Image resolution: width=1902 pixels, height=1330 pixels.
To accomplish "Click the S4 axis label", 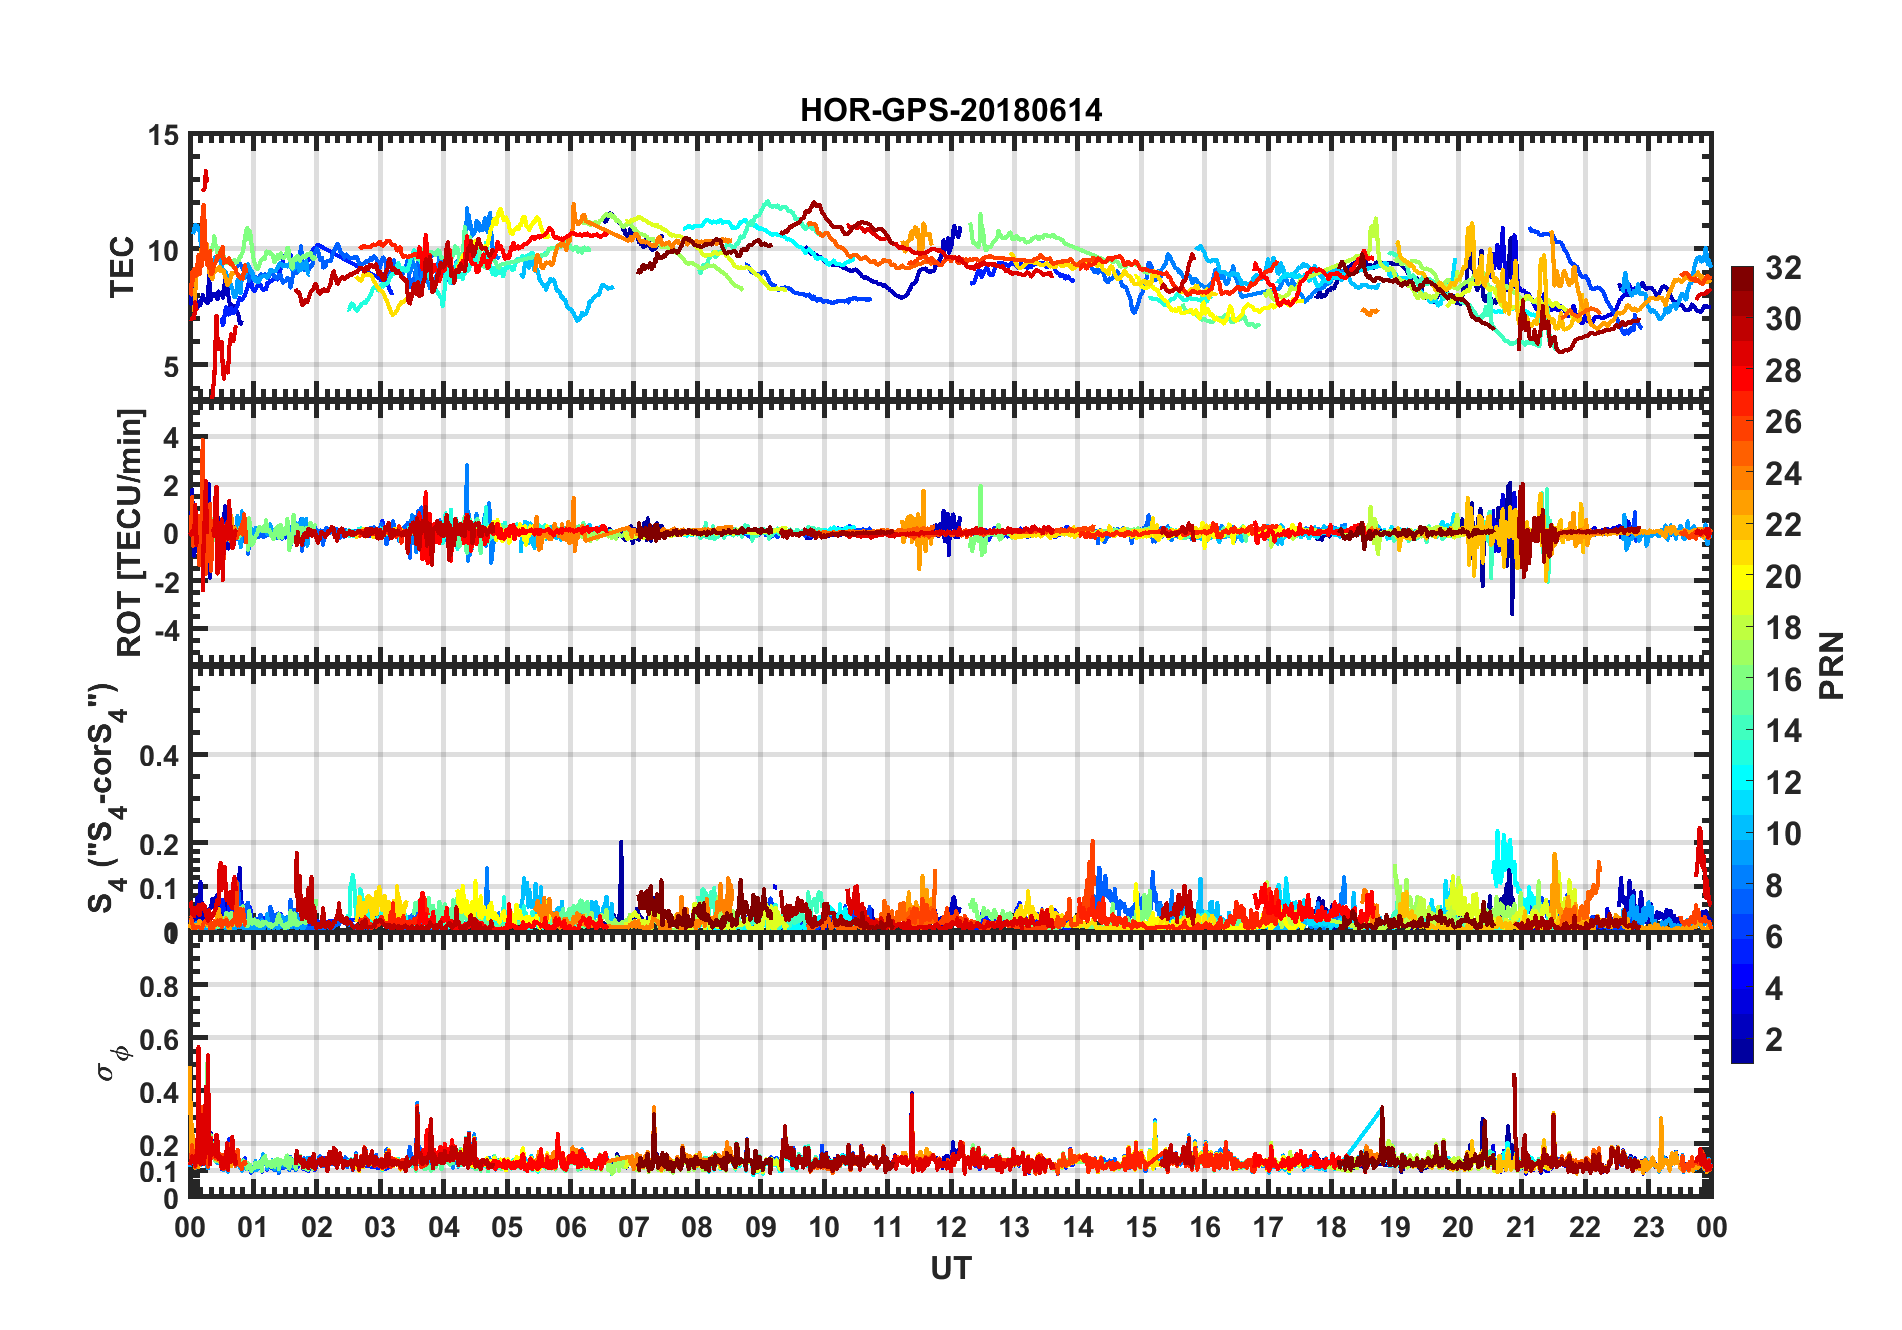I will click(x=108, y=798).
